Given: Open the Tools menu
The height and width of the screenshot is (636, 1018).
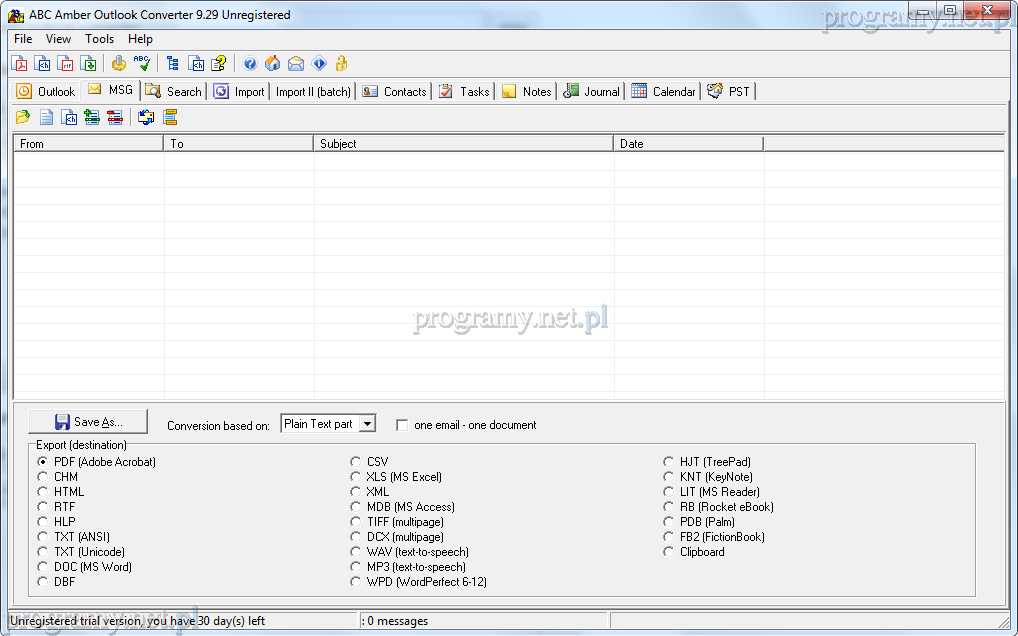Looking at the screenshot, I should pos(99,39).
